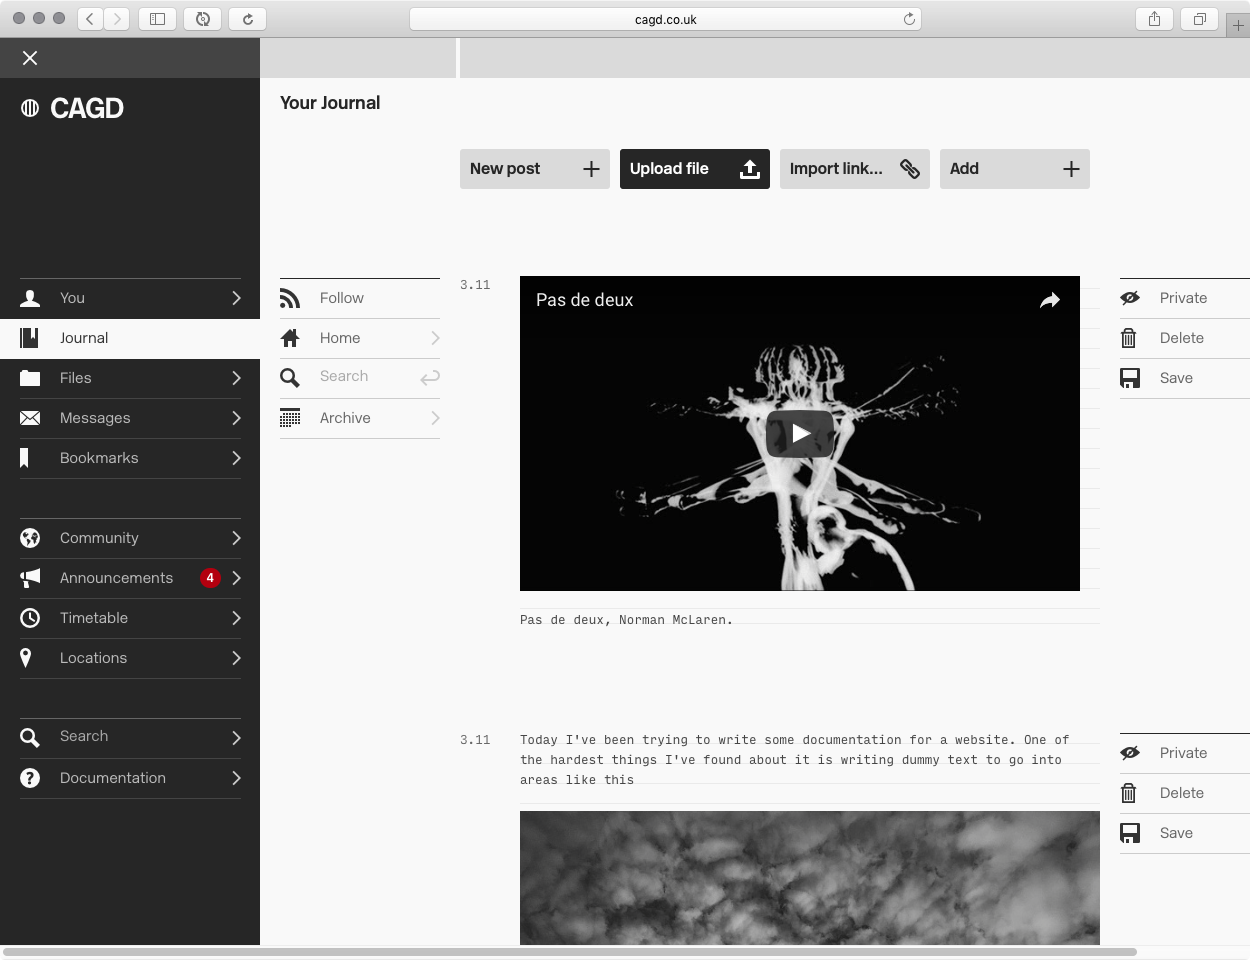Click the sidebar Search magnifier icon
The width and height of the screenshot is (1250, 960).
click(x=30, y=738)
